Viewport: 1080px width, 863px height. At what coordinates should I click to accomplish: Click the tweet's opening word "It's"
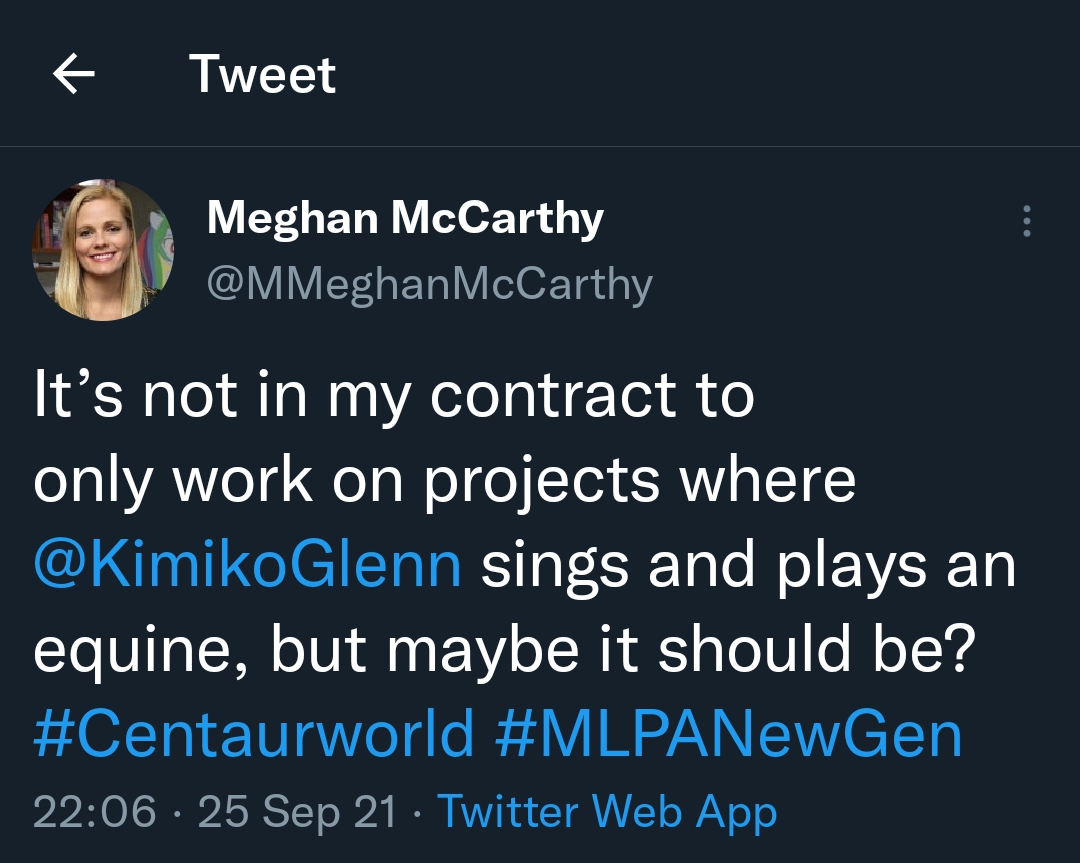pos(78,396)
